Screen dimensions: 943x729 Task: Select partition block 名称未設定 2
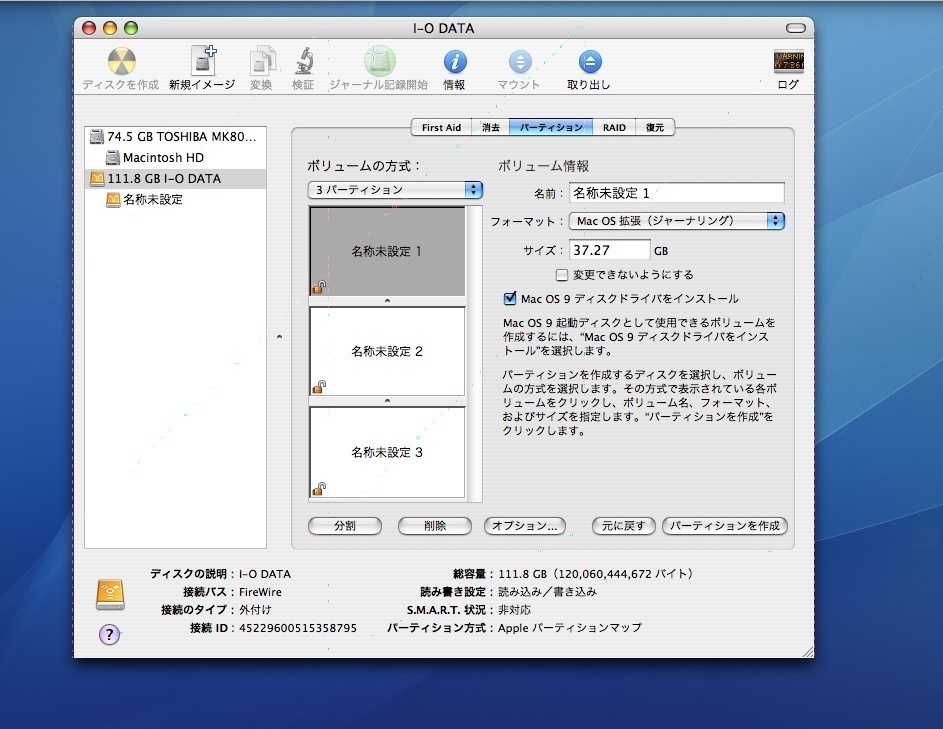click(387, 351)
